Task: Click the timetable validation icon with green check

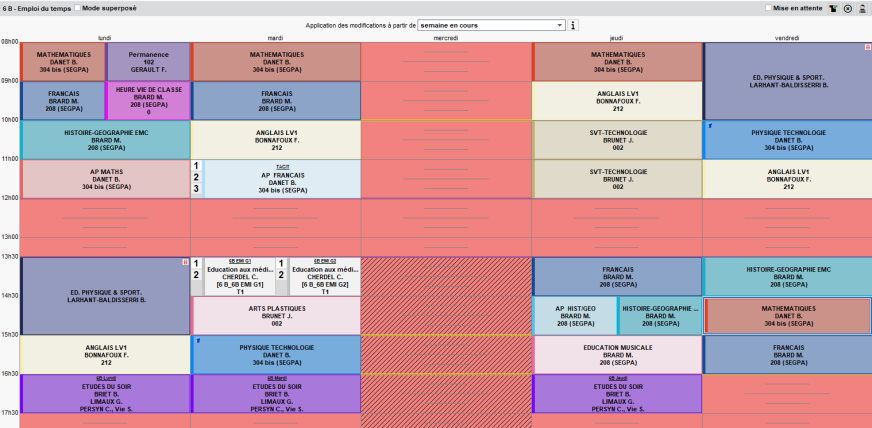Action: [833, 8]
